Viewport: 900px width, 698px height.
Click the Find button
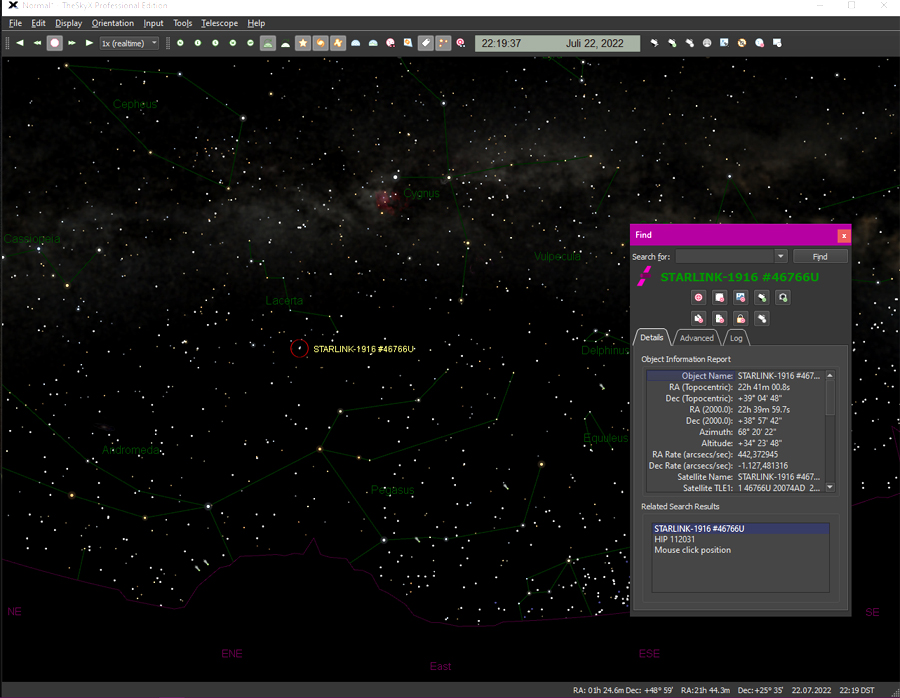tap(820, 257)
